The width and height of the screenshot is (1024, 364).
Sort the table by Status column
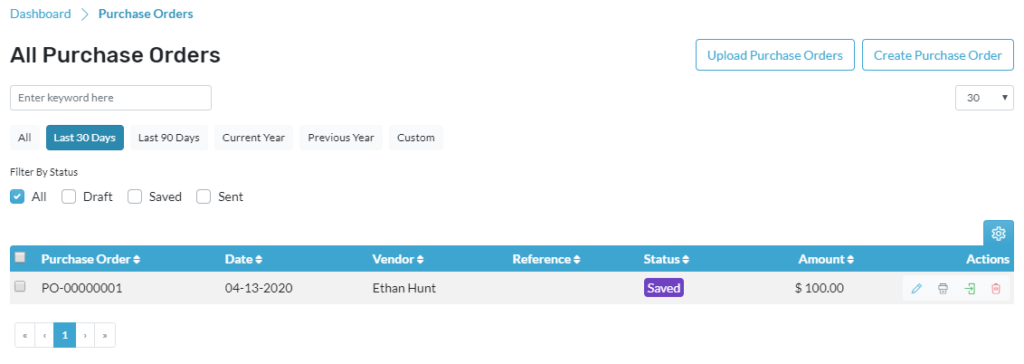[666, 259]
